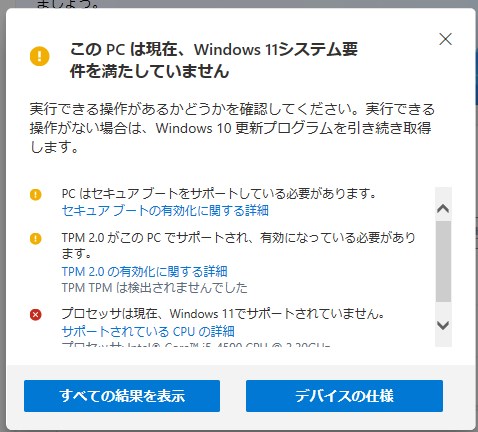Click the yellow warning icon next to セキュア ブート message
Viewport: 478px width, 432px height.
tap(36, 194)
